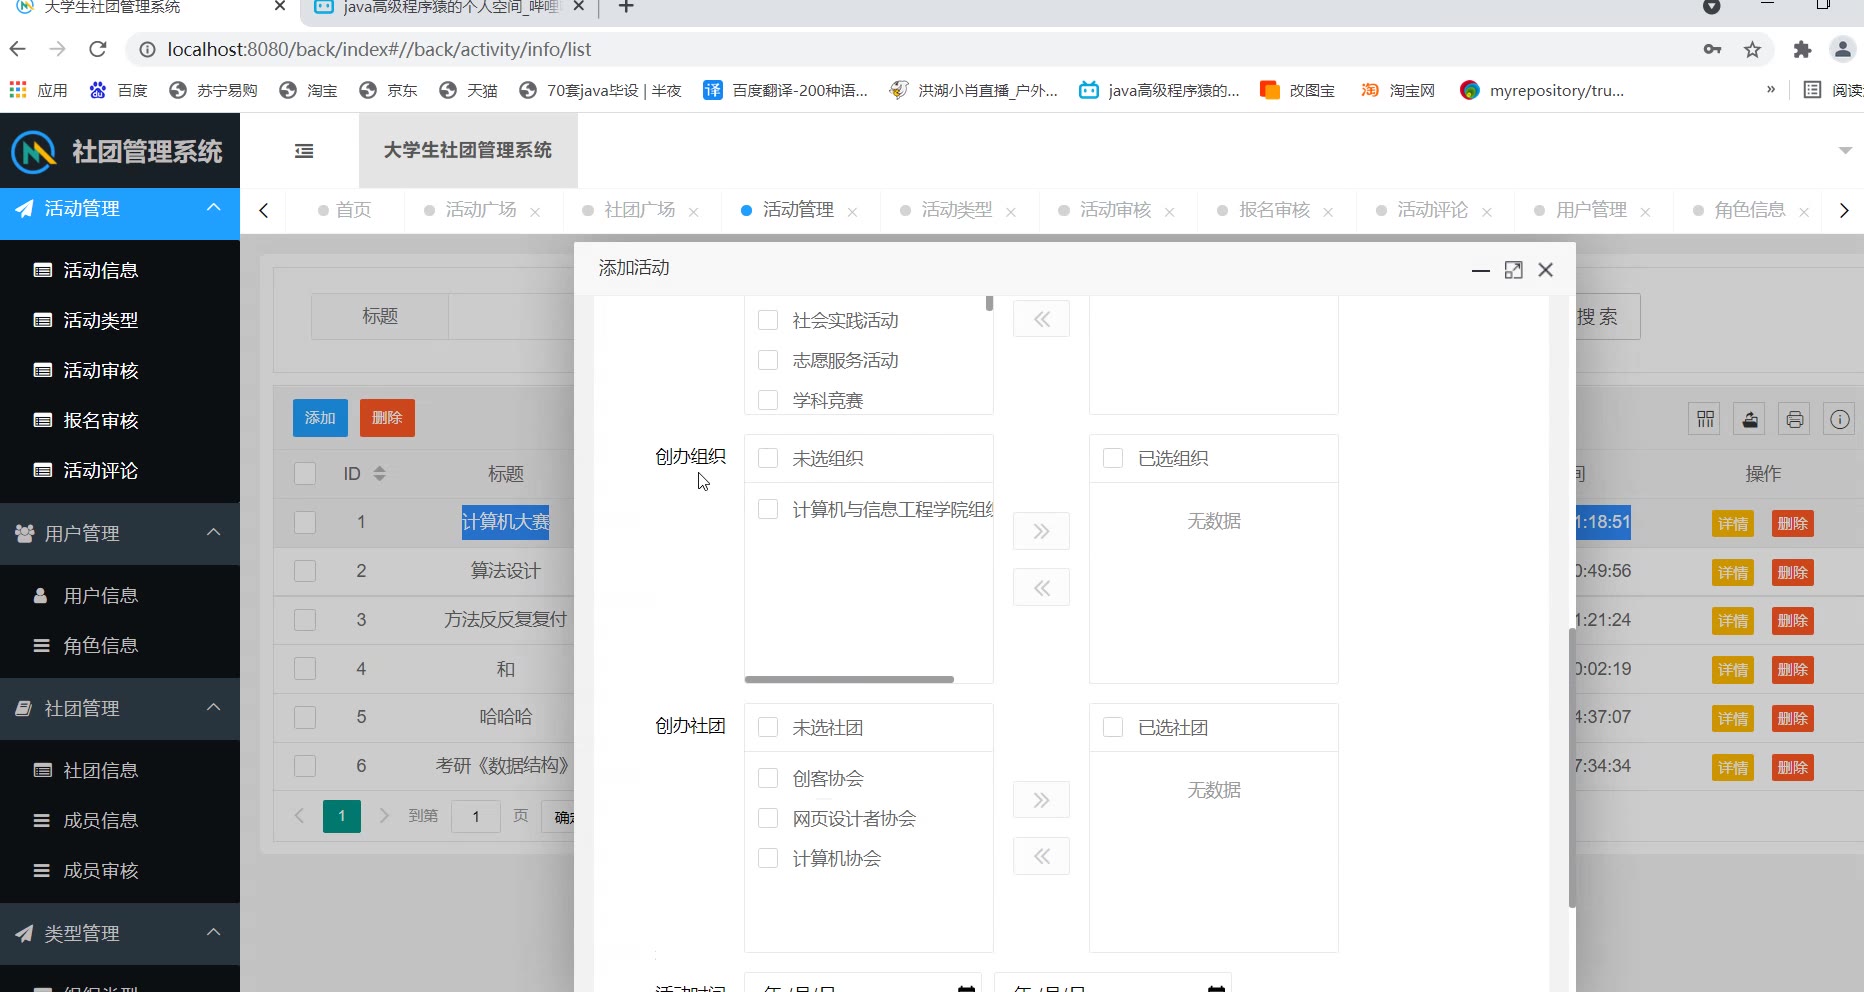Move organization to selected with right arrows
This screenshot has width=1864, height=992.
[x=1041, y=531]
